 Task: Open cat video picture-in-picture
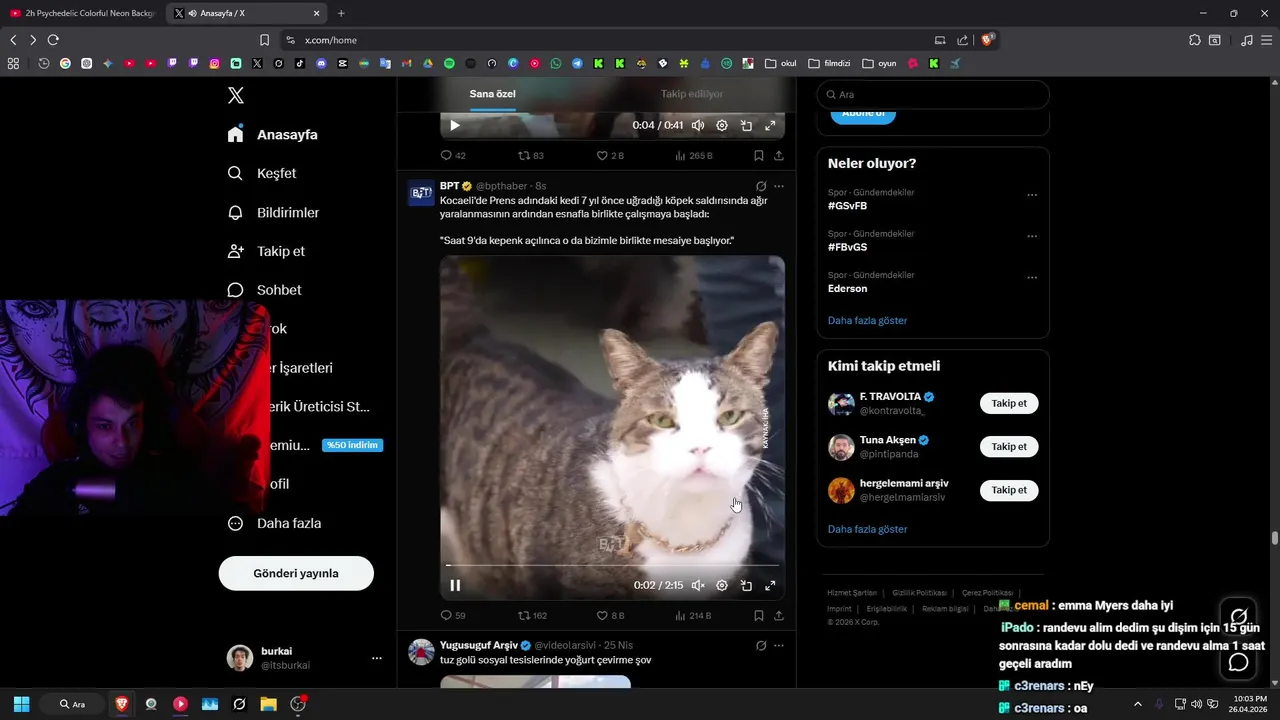[x=746, y=585]
